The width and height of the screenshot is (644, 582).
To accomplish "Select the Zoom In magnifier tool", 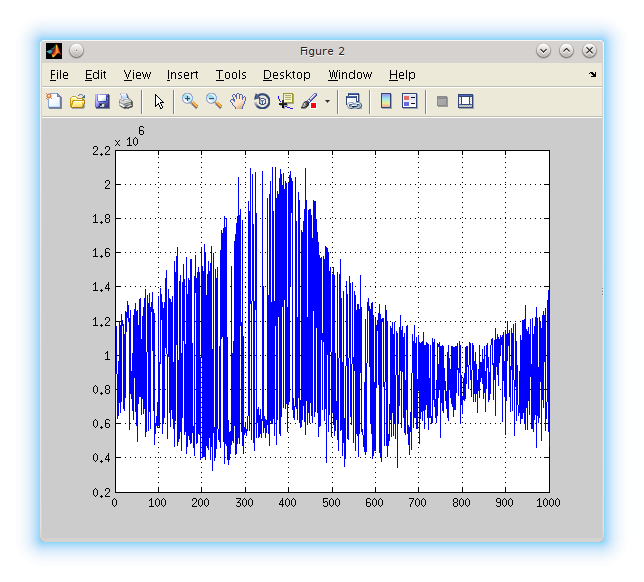I will [x=190, y=101].
